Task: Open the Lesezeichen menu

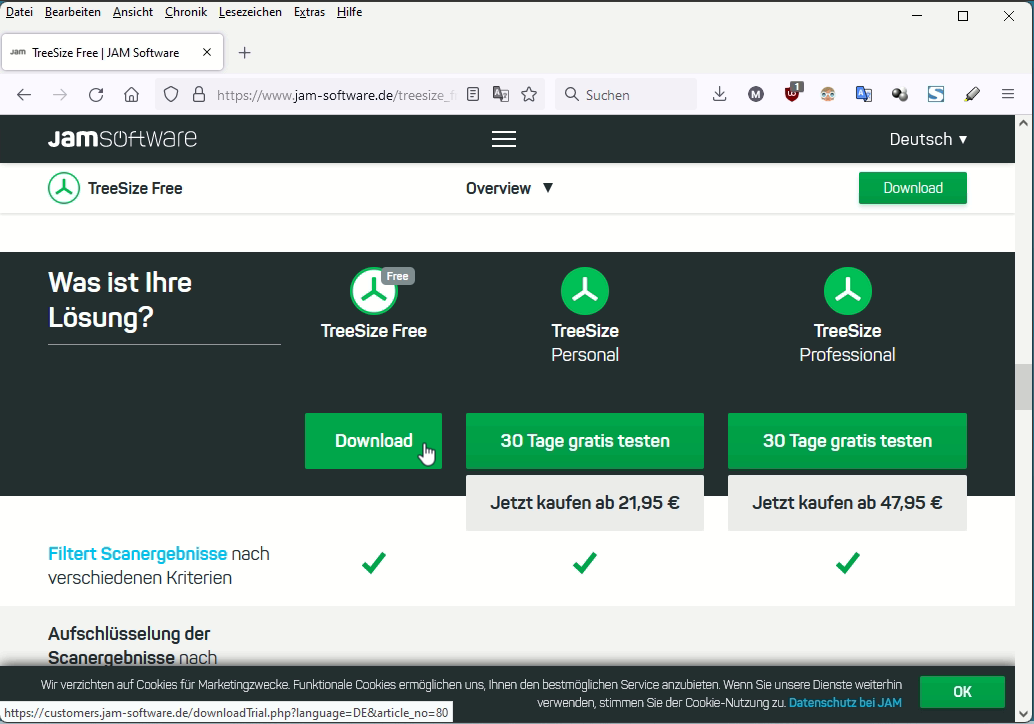Action: pos(250,12)
